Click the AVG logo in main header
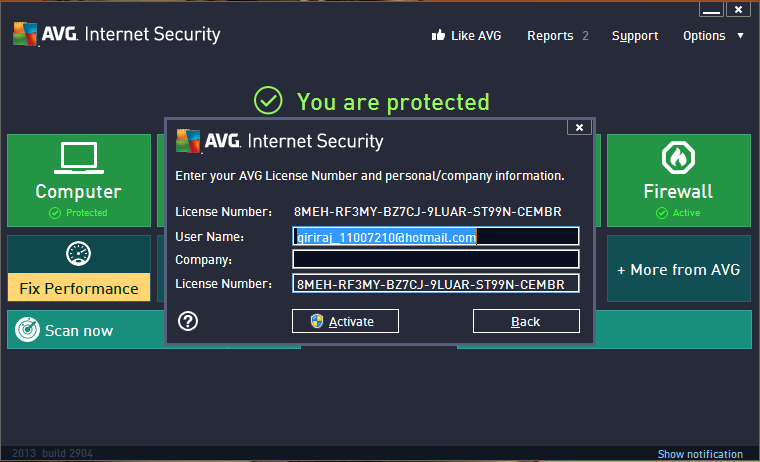 (x=25, y=34)
